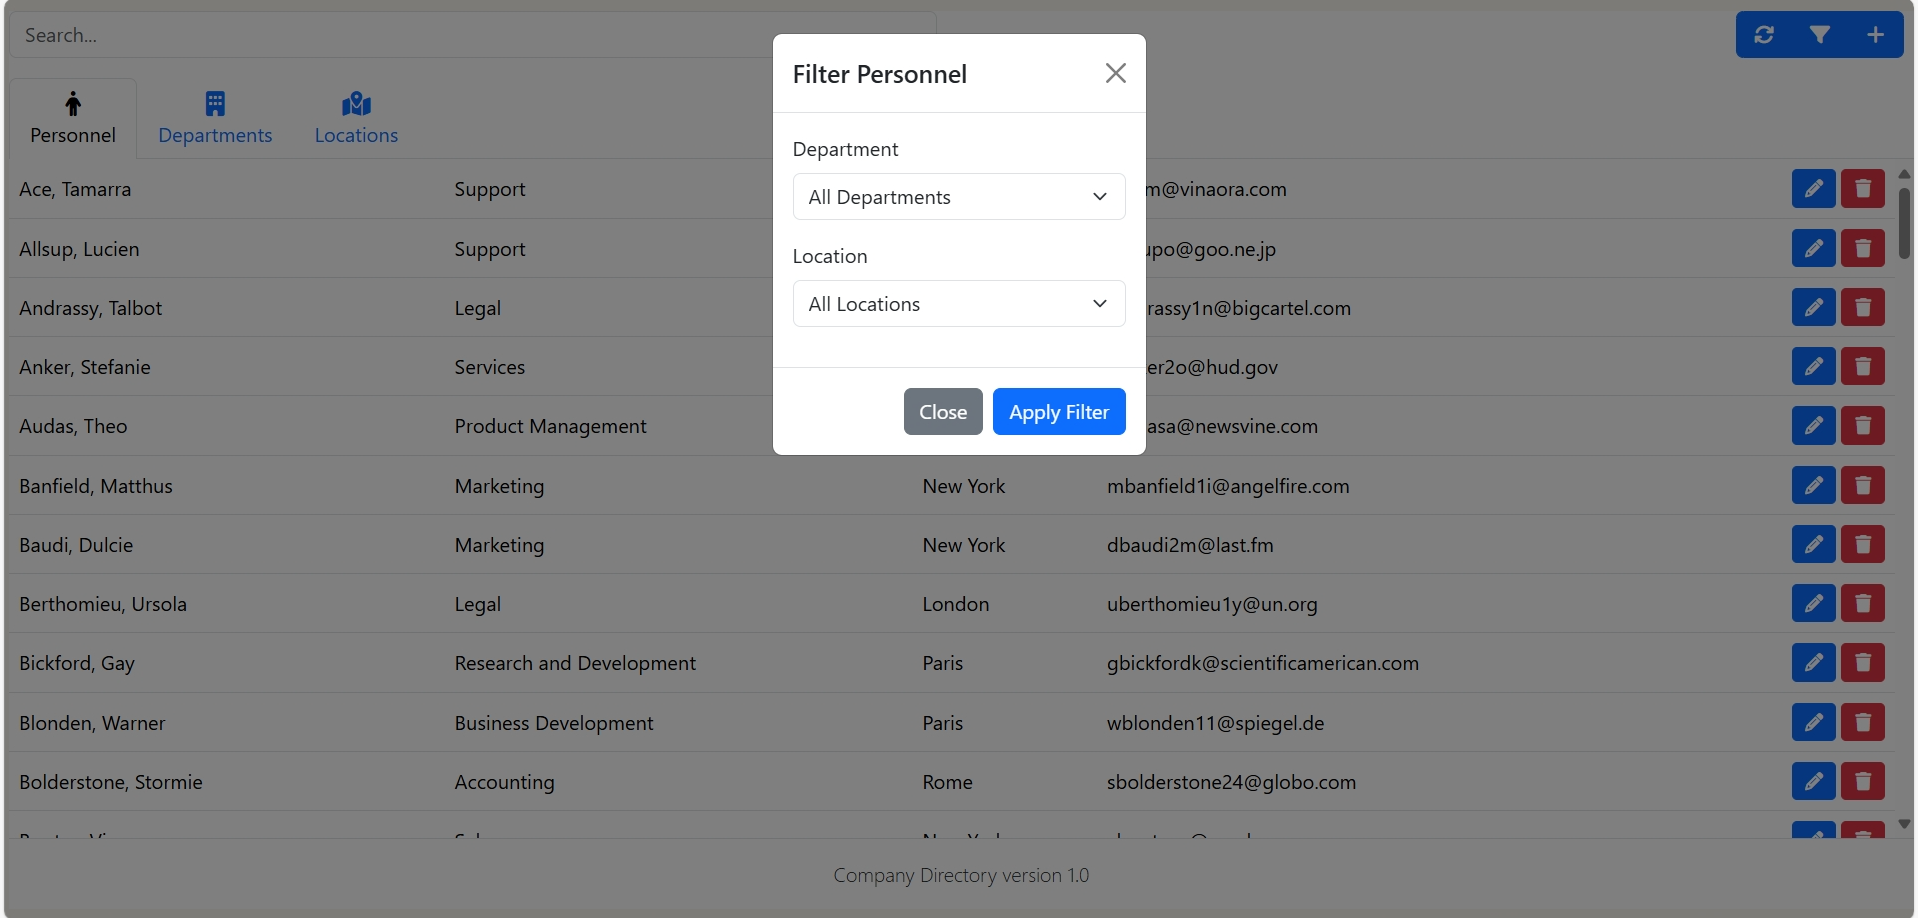Edit Gay Bickford's record

coord(1813,663)
